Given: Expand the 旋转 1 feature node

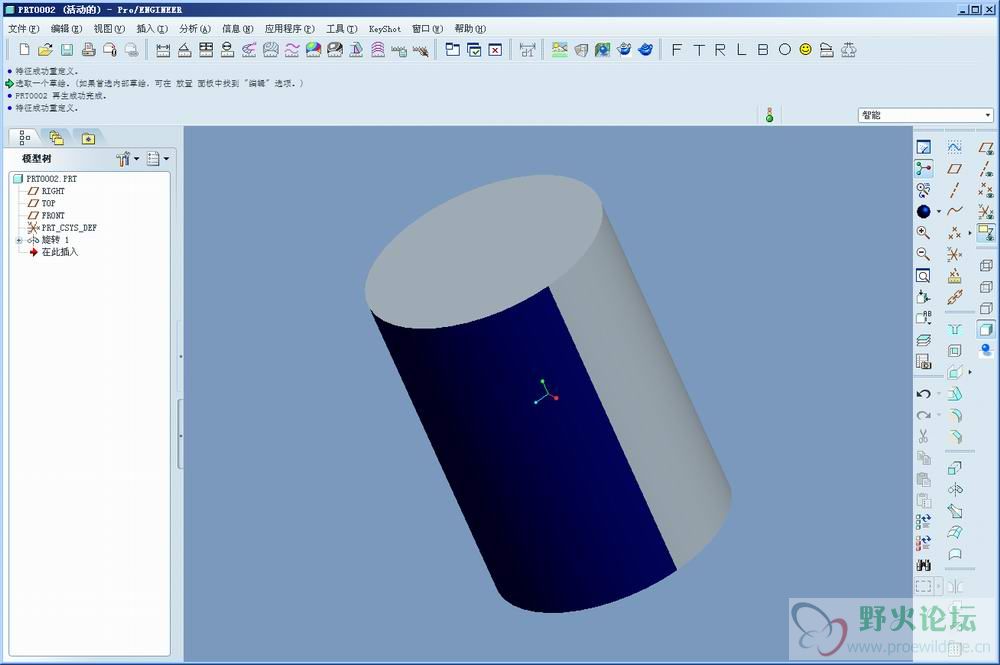Looking at the screenshot, I should (x=19, y=240).
